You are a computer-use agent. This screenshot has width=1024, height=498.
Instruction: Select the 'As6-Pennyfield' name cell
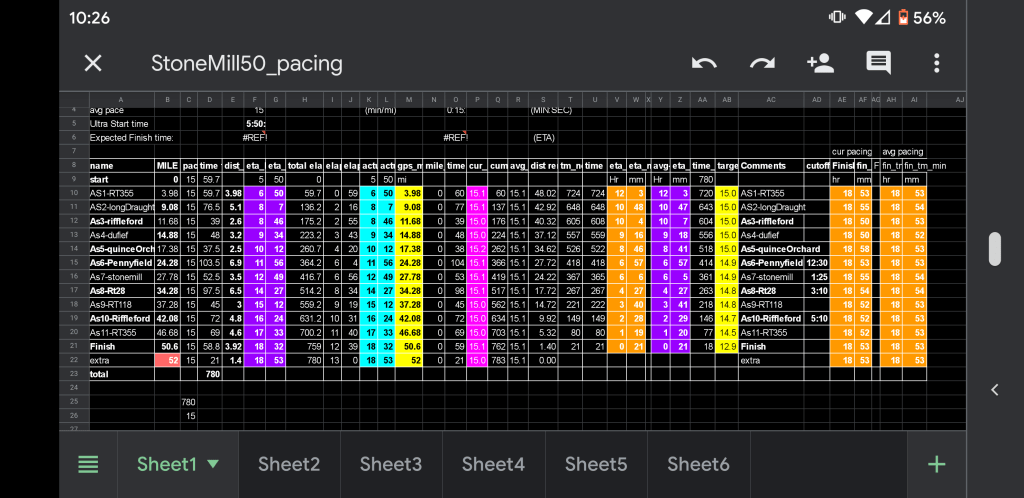coord(120,262)
